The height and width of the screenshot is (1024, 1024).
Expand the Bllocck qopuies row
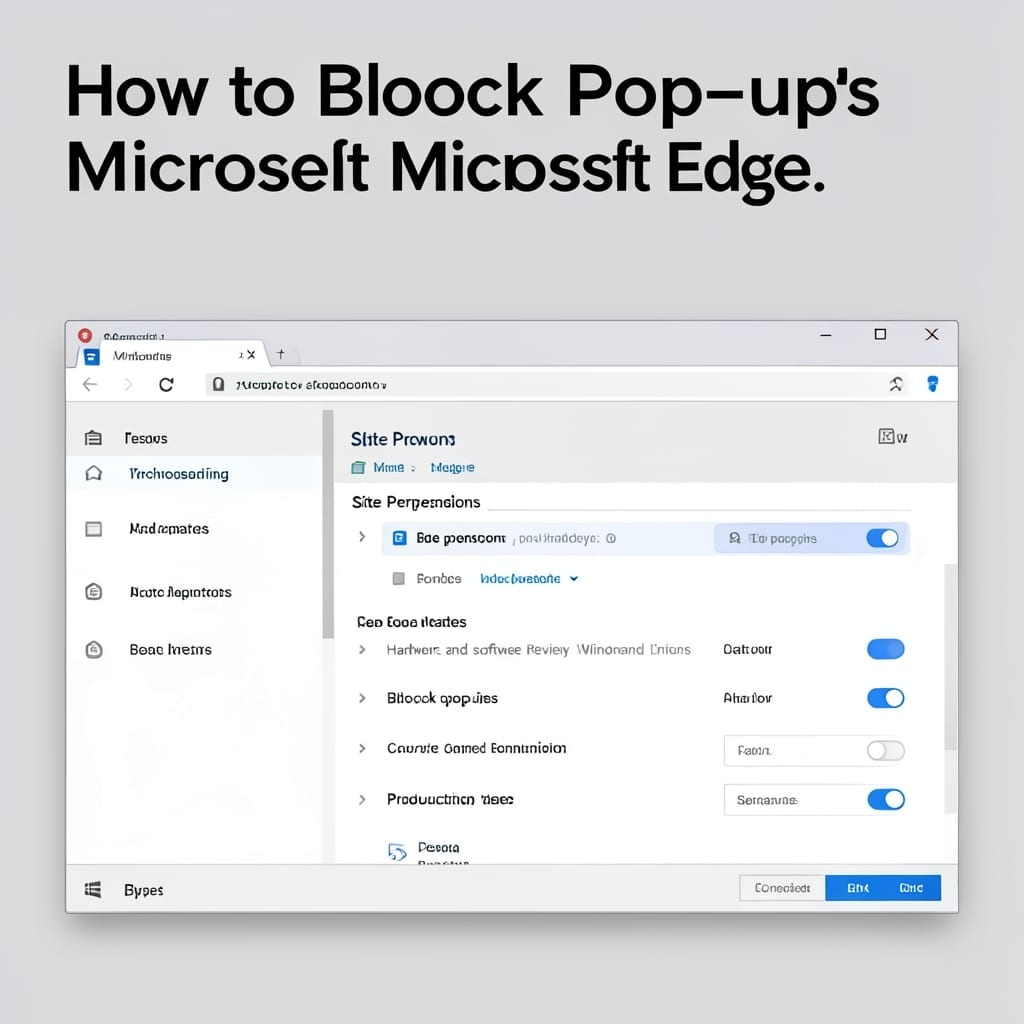tap(362, 698)
